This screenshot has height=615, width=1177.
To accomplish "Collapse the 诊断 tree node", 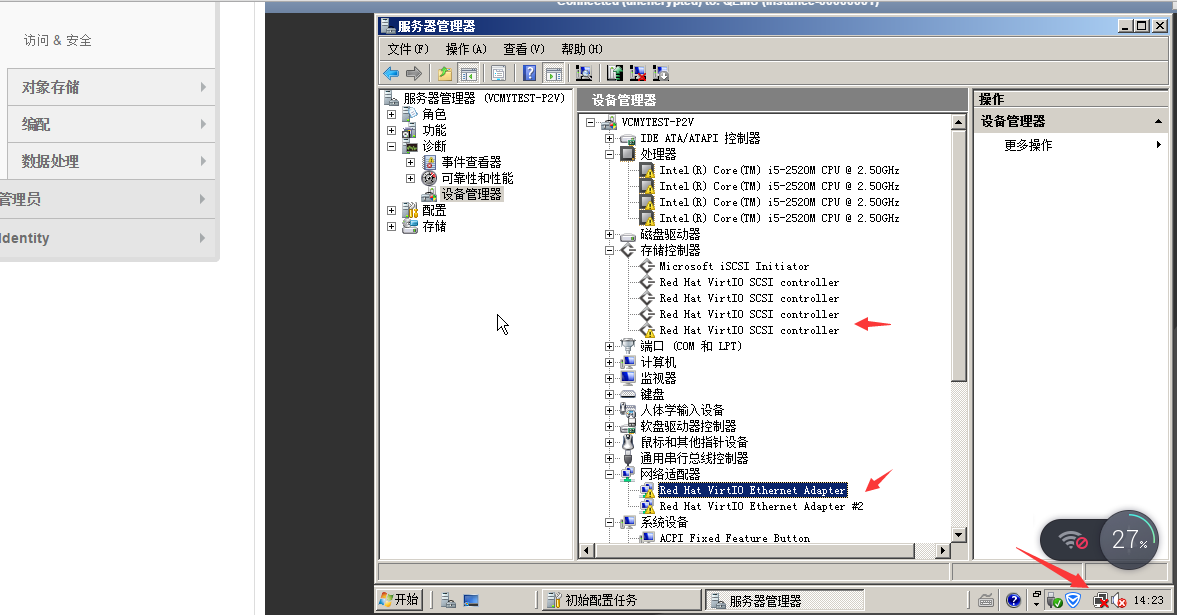I will (391, 146).
